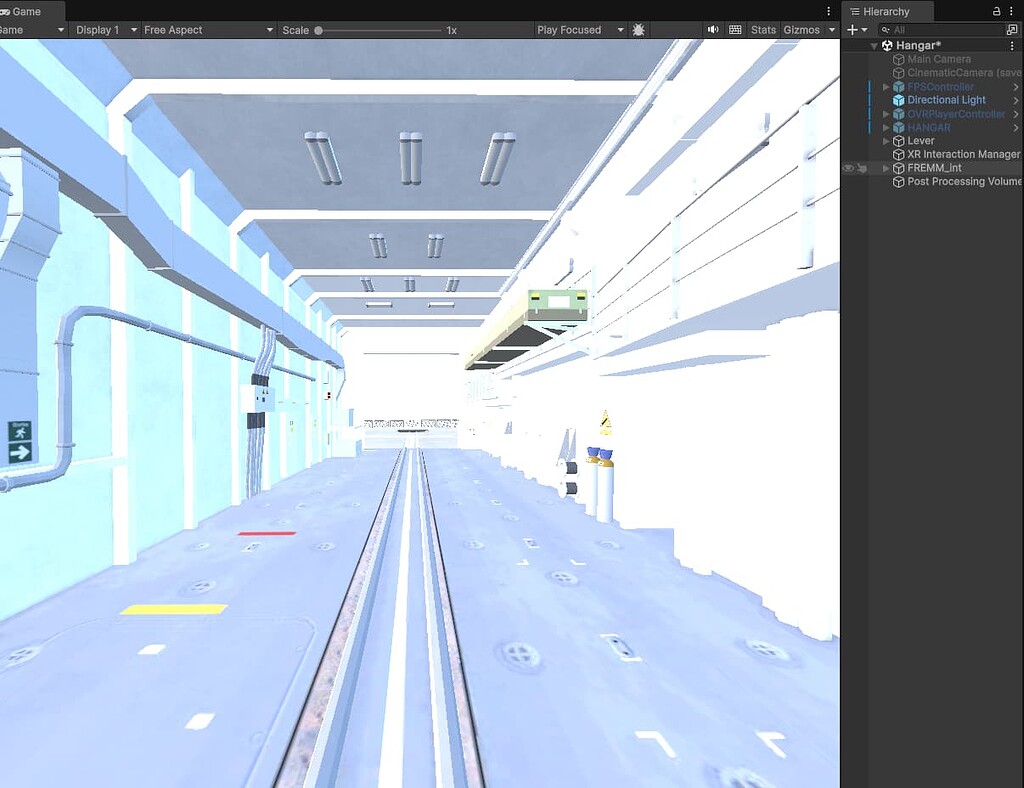Mute audio using the speaker icon
Screen dimensions: 1024x788
(x=712, y=30)
